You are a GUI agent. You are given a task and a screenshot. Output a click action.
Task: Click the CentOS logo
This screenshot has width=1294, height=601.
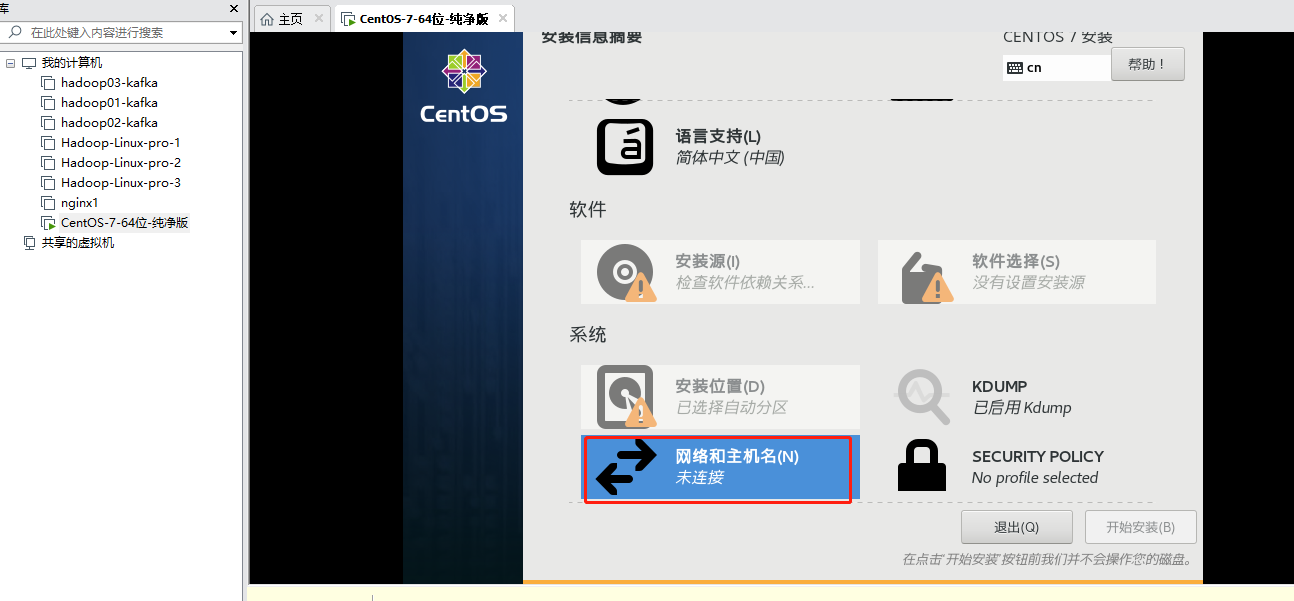pos(463,87)
